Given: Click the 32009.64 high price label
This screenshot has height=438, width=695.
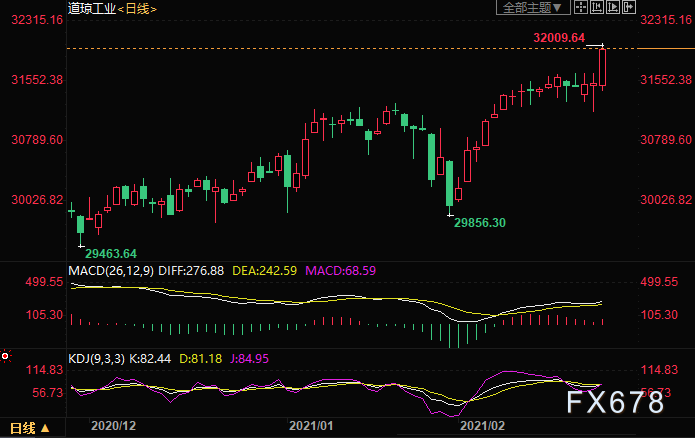Looking at the screenshot, I should pos(559,38).
